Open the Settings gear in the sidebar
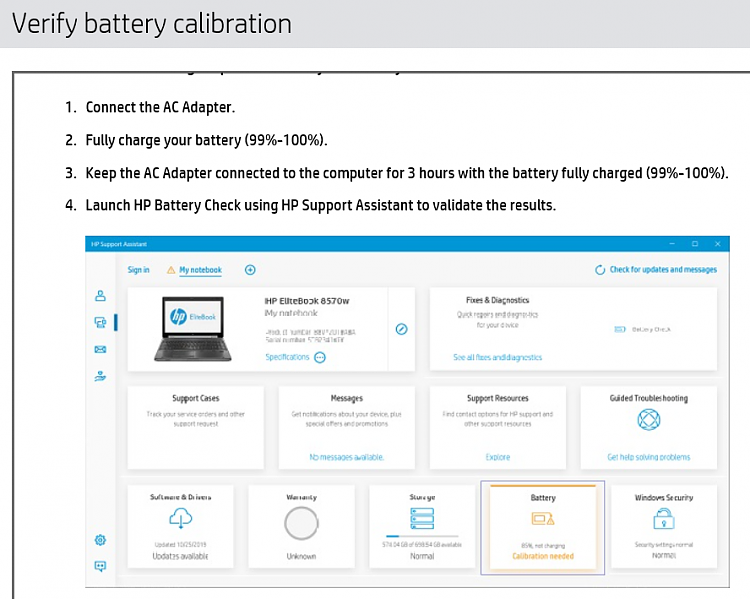This screenshot has height=599, width=750. click(x=100, y=540)
